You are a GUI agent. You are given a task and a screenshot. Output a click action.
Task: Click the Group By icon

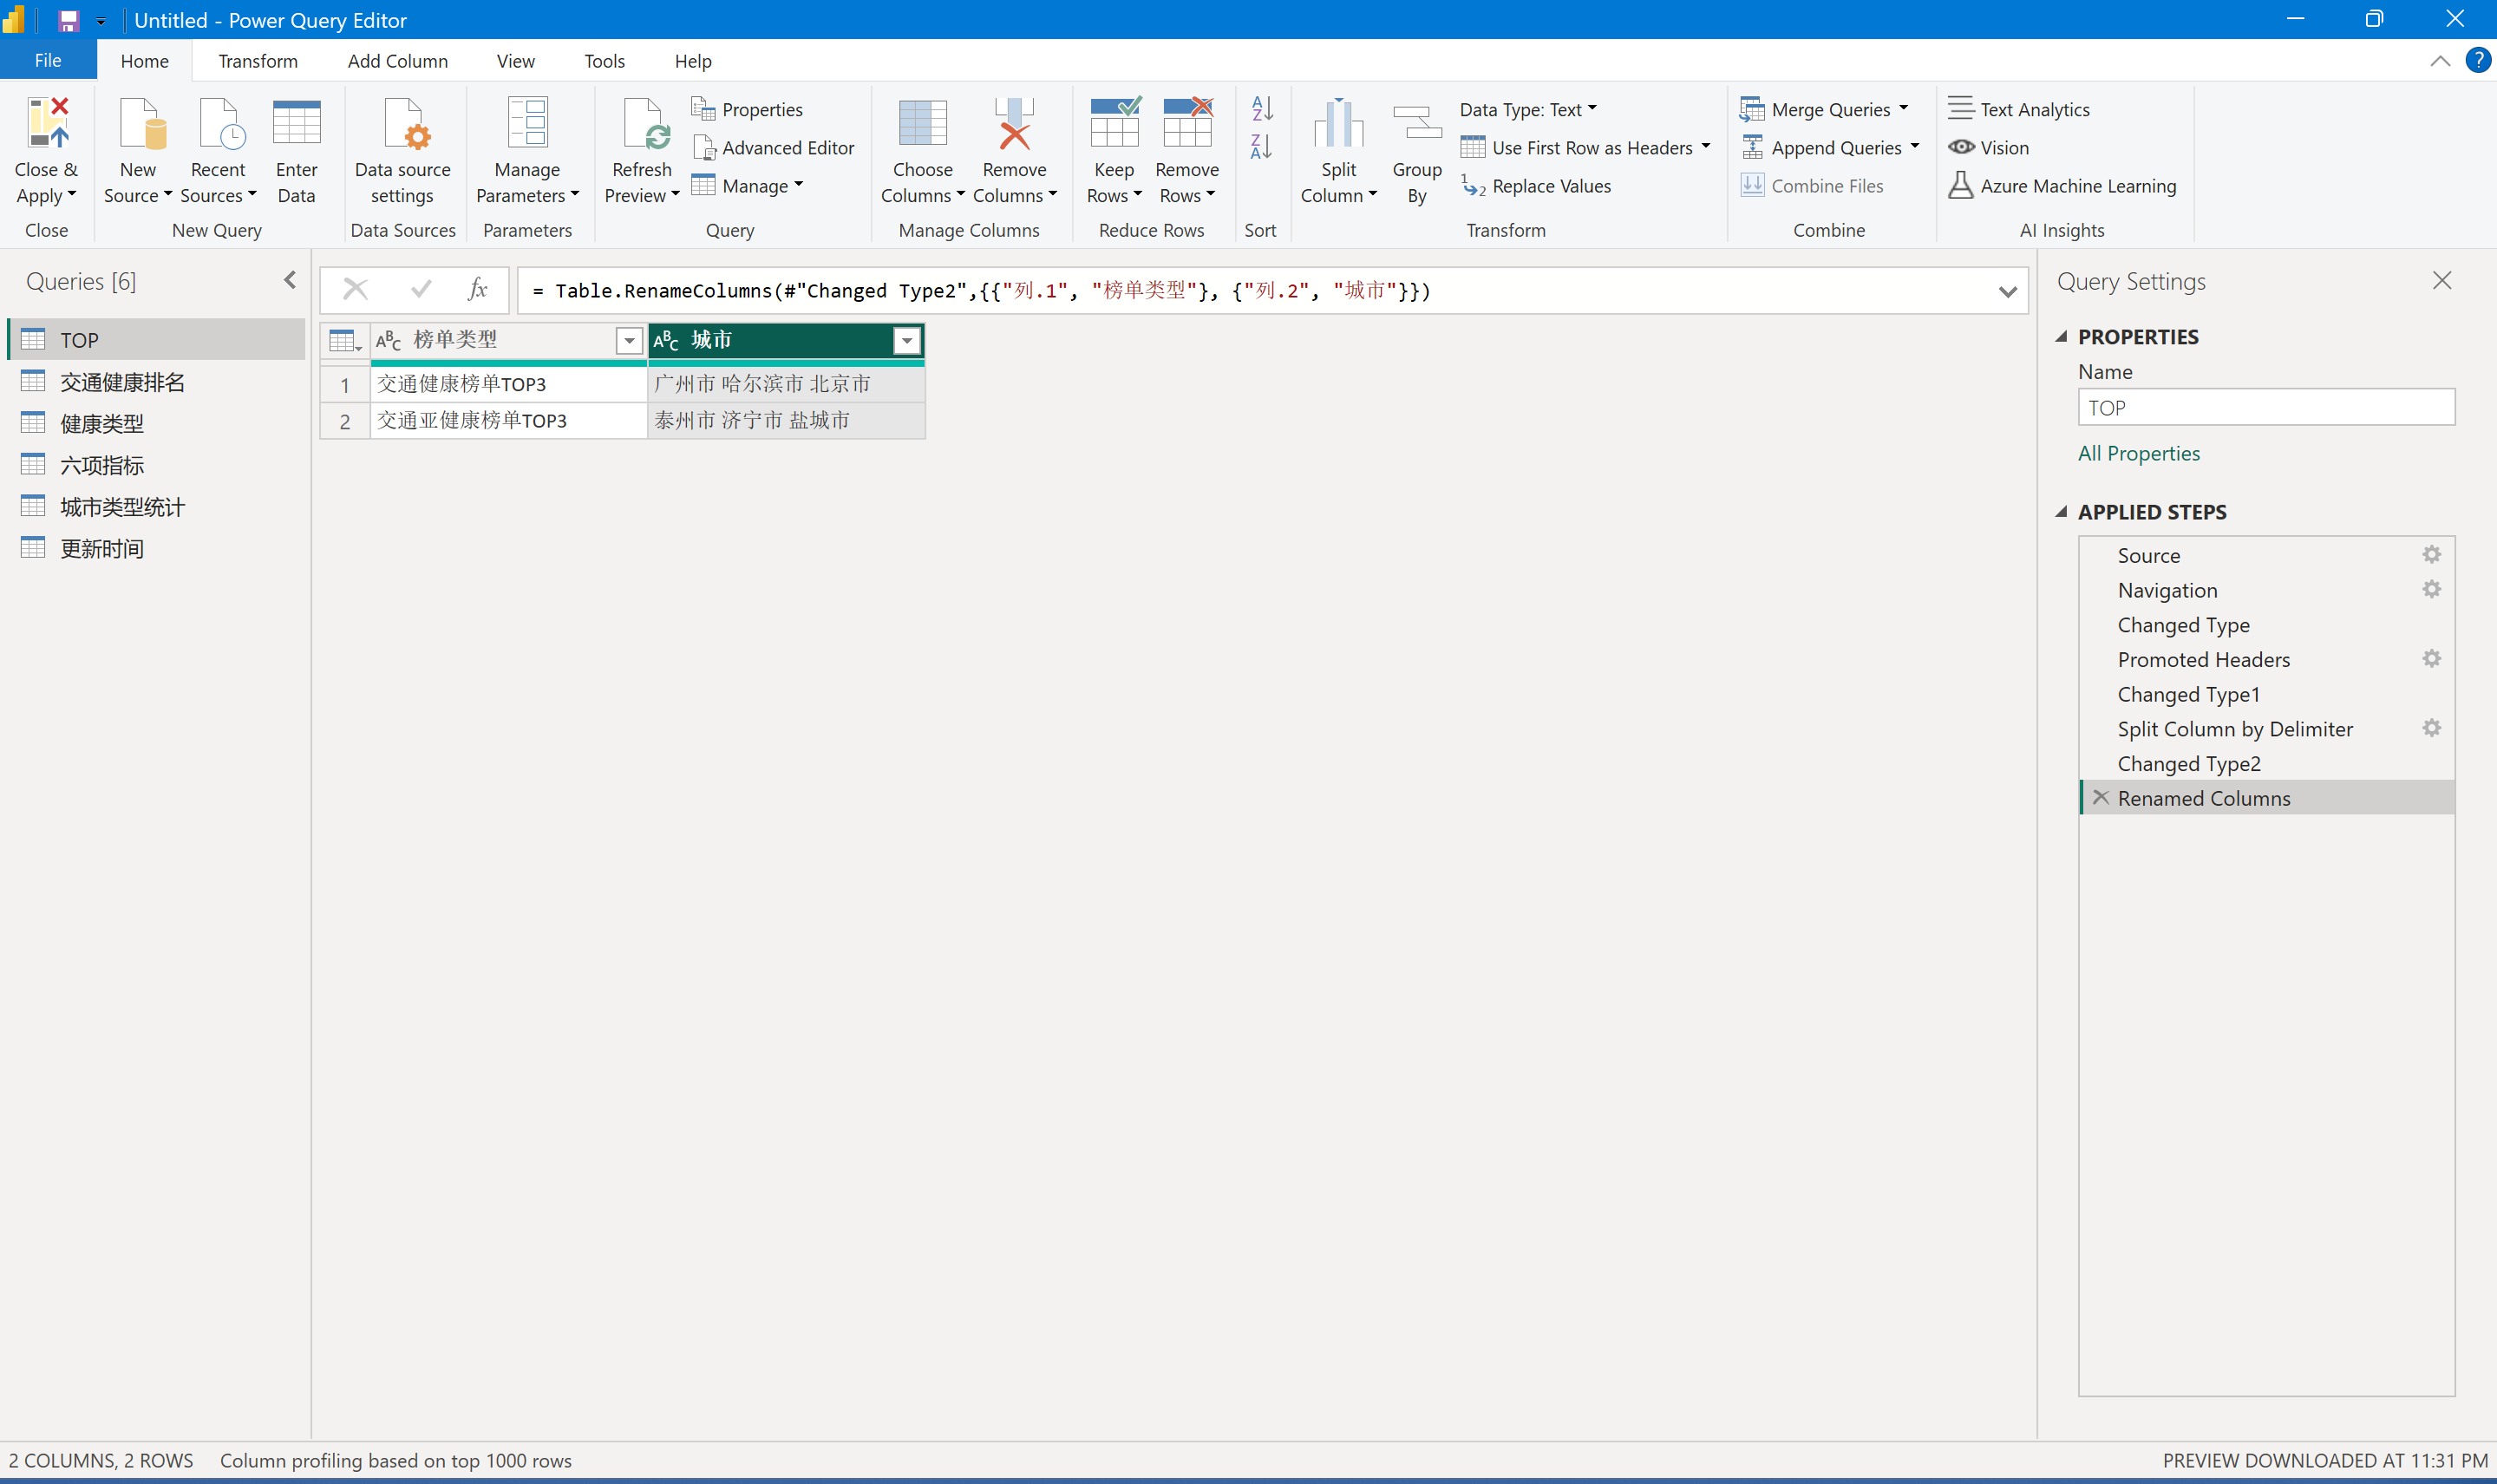point(1416,124)
